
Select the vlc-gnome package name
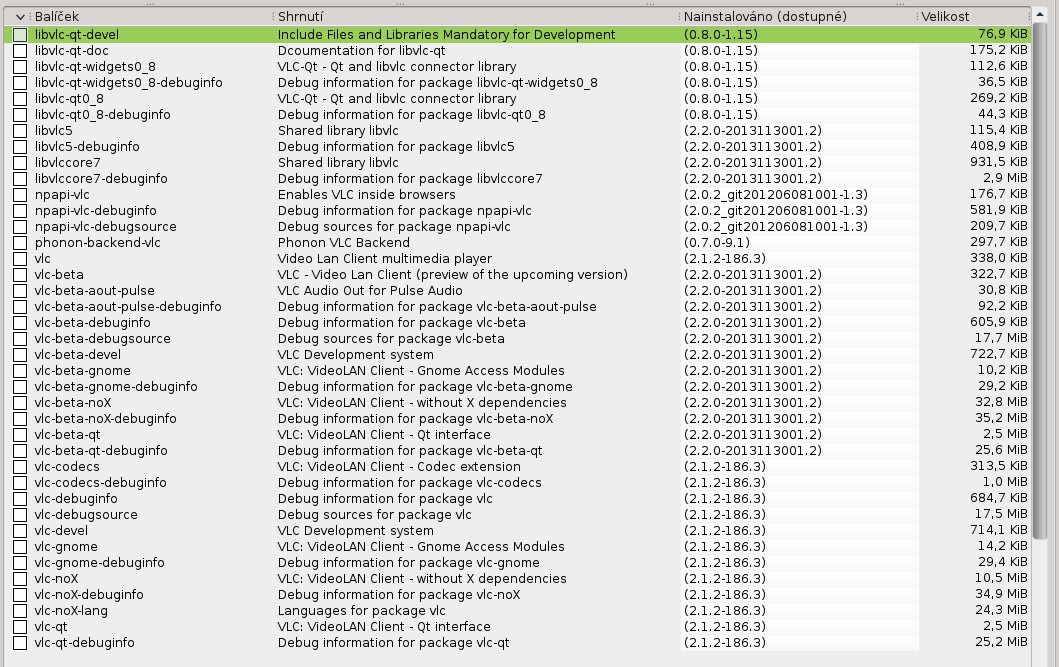pos(66,547)
